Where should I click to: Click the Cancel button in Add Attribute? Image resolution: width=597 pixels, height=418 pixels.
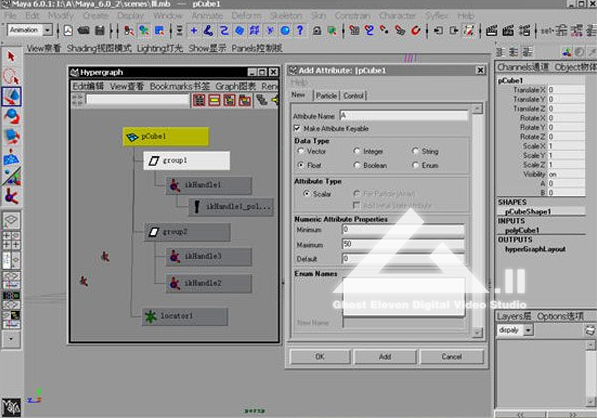point(452,357)
